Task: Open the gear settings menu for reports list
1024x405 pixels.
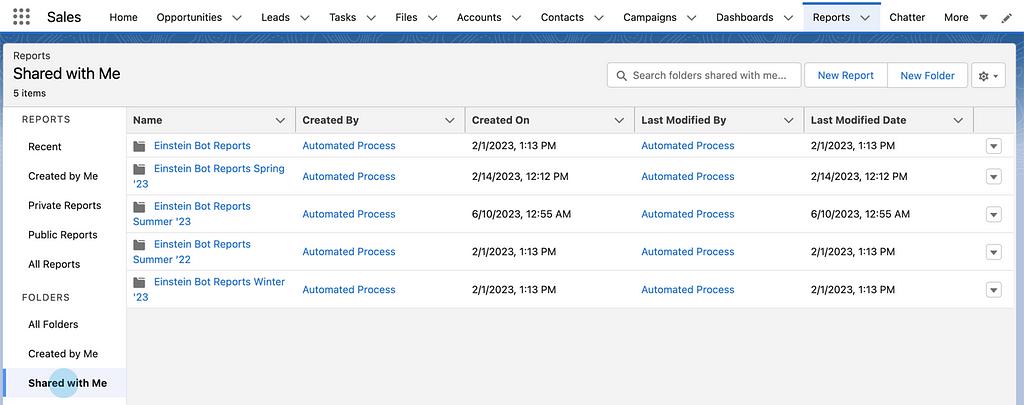Action: click(x=988, y=76)
